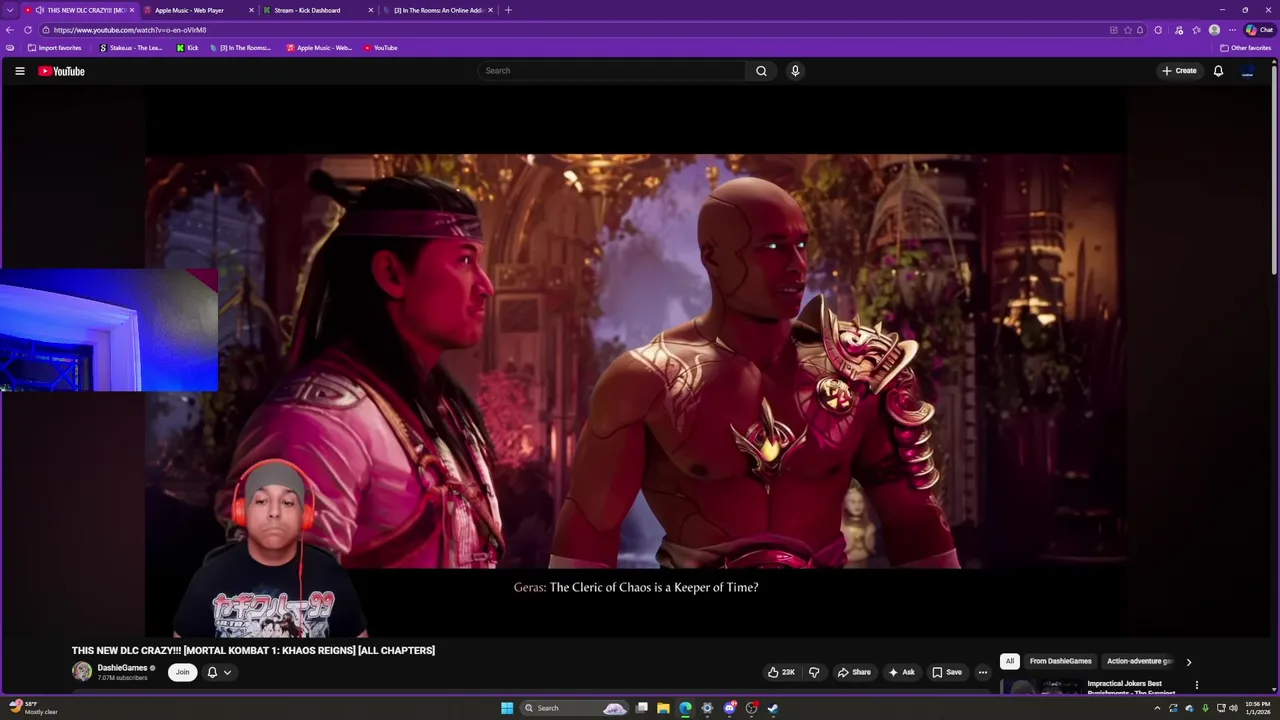Like the video with thumbs up
1280x720 pixels.
tap(781, 672)
